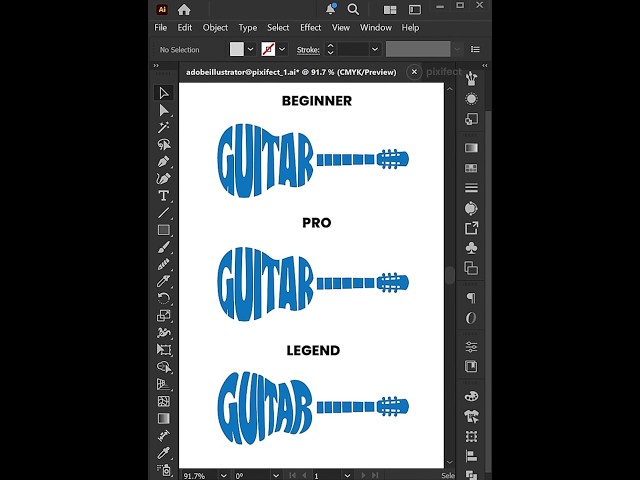Open the Symbols club panel icon
The image size is (640, 480).
click(x=471, y=248)
